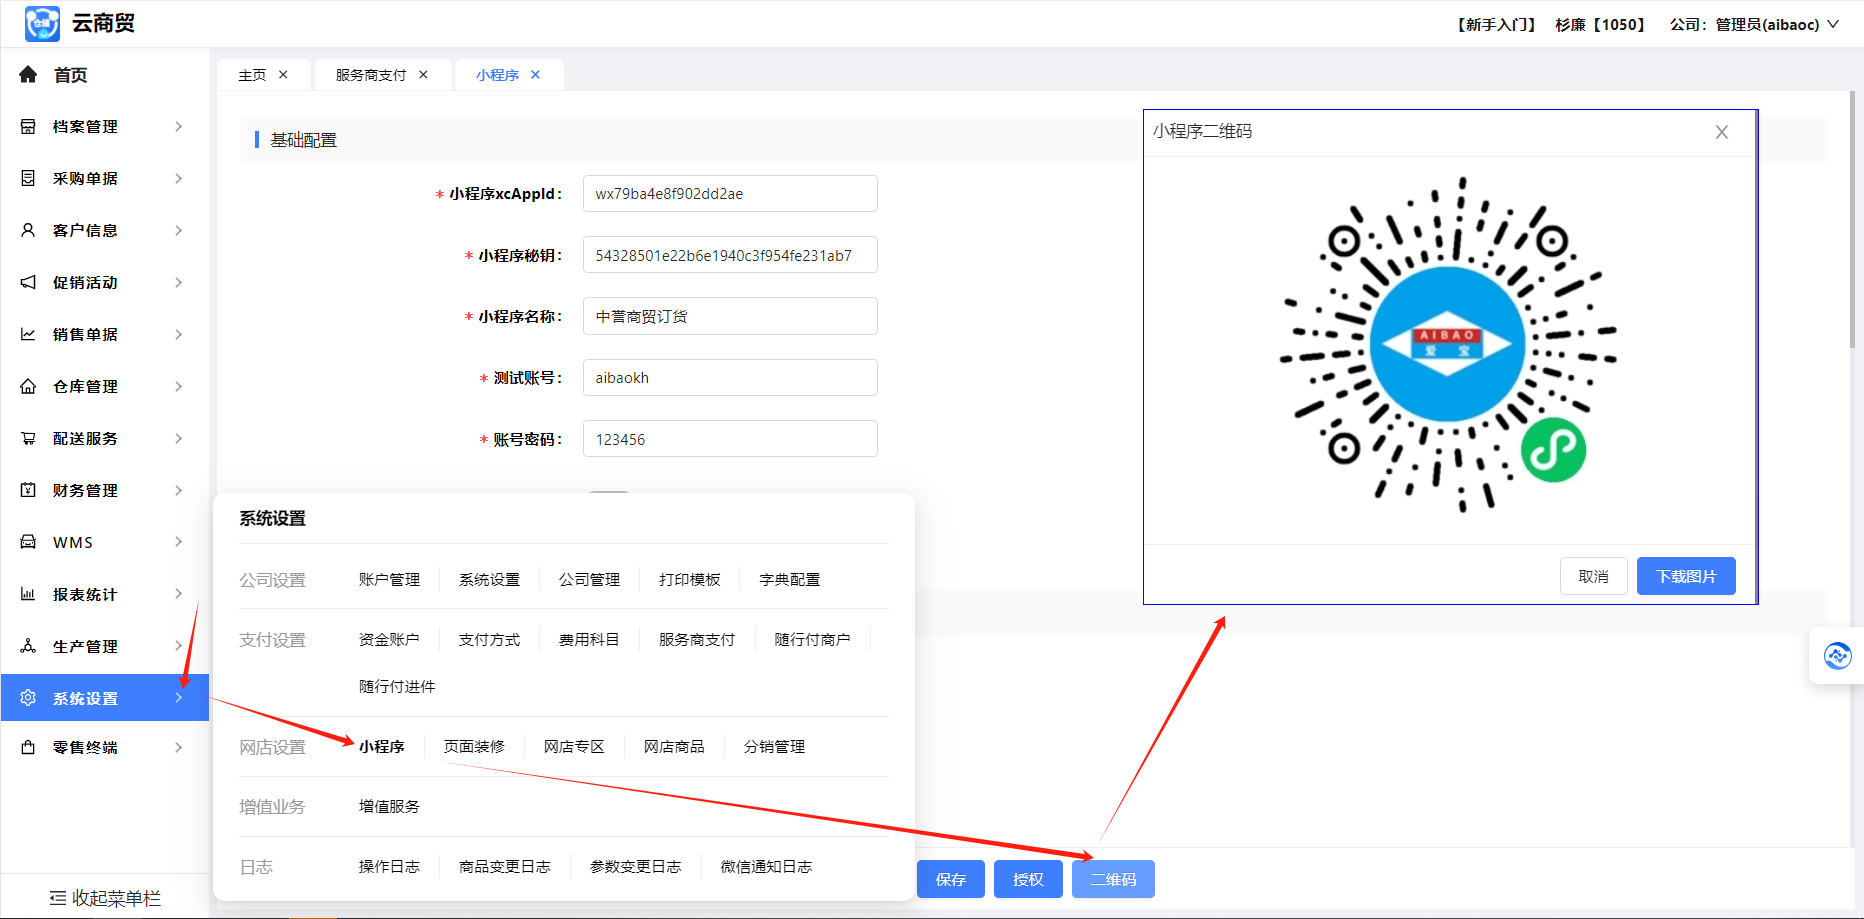Expand 促销活动 chevron
1864x919 pixels.
[x=179, y=282]
